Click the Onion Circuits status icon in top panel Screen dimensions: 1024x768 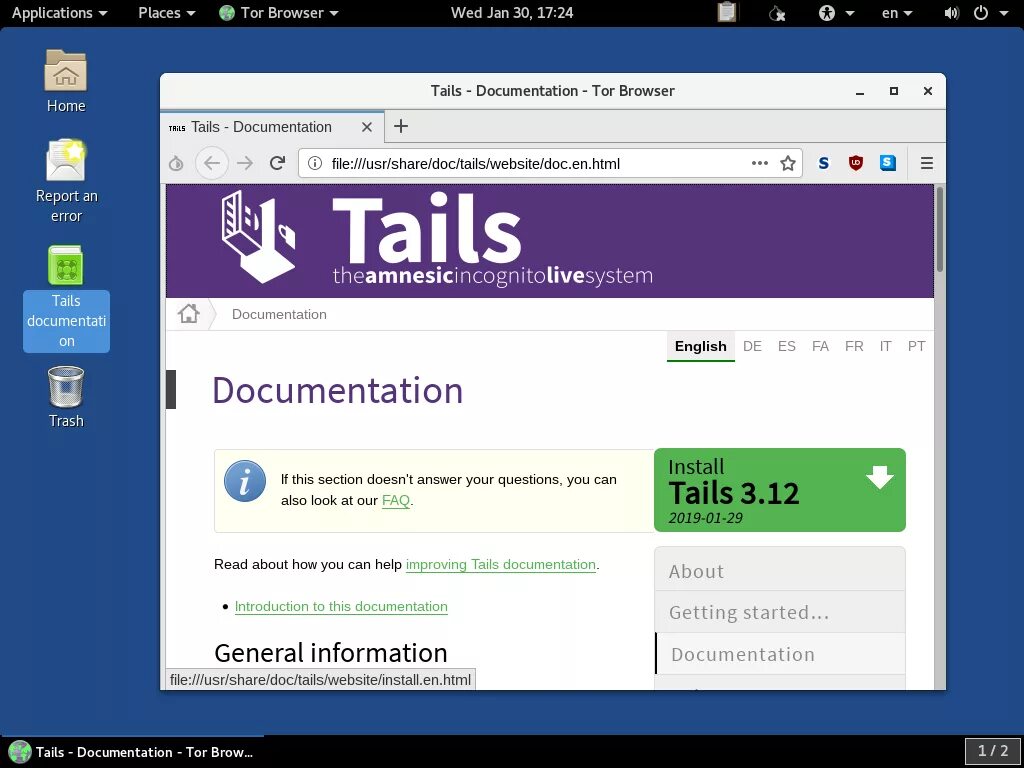pyautogui.click(x=776, y=12)
